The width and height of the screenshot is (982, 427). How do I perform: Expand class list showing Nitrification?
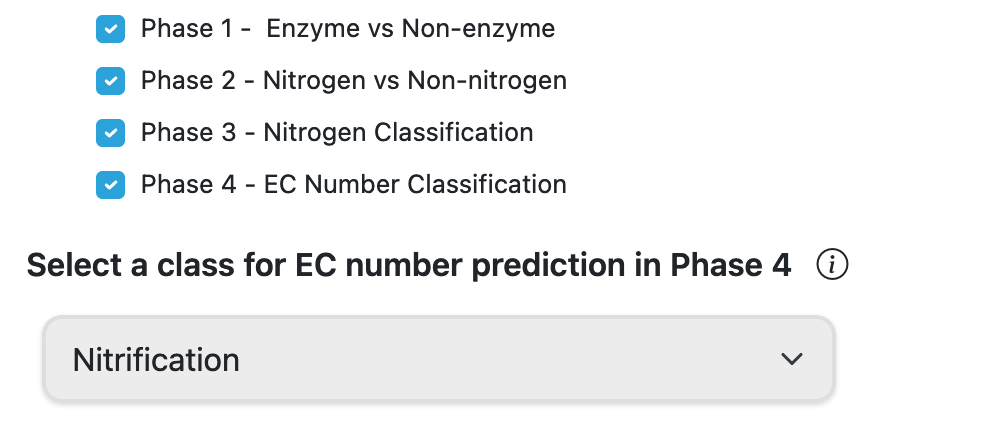click(x=439, y=359)
